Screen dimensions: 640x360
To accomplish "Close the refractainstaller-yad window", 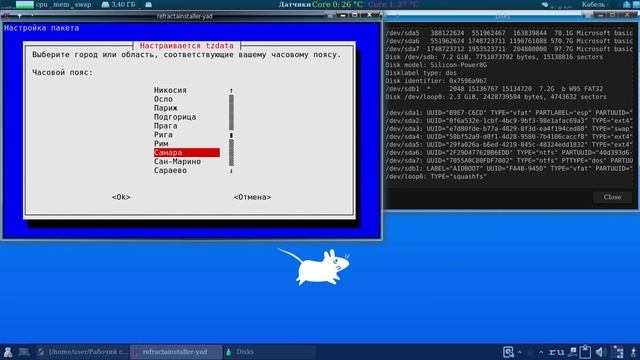I will click(369, 15).
